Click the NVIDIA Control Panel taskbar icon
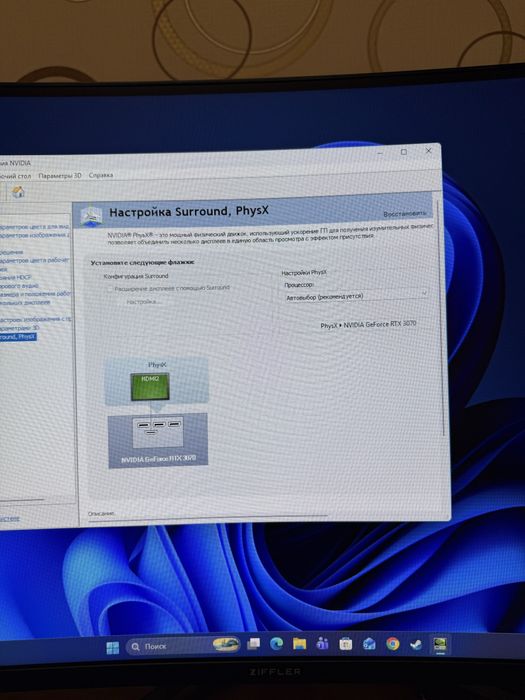 (x=440, y=645)
